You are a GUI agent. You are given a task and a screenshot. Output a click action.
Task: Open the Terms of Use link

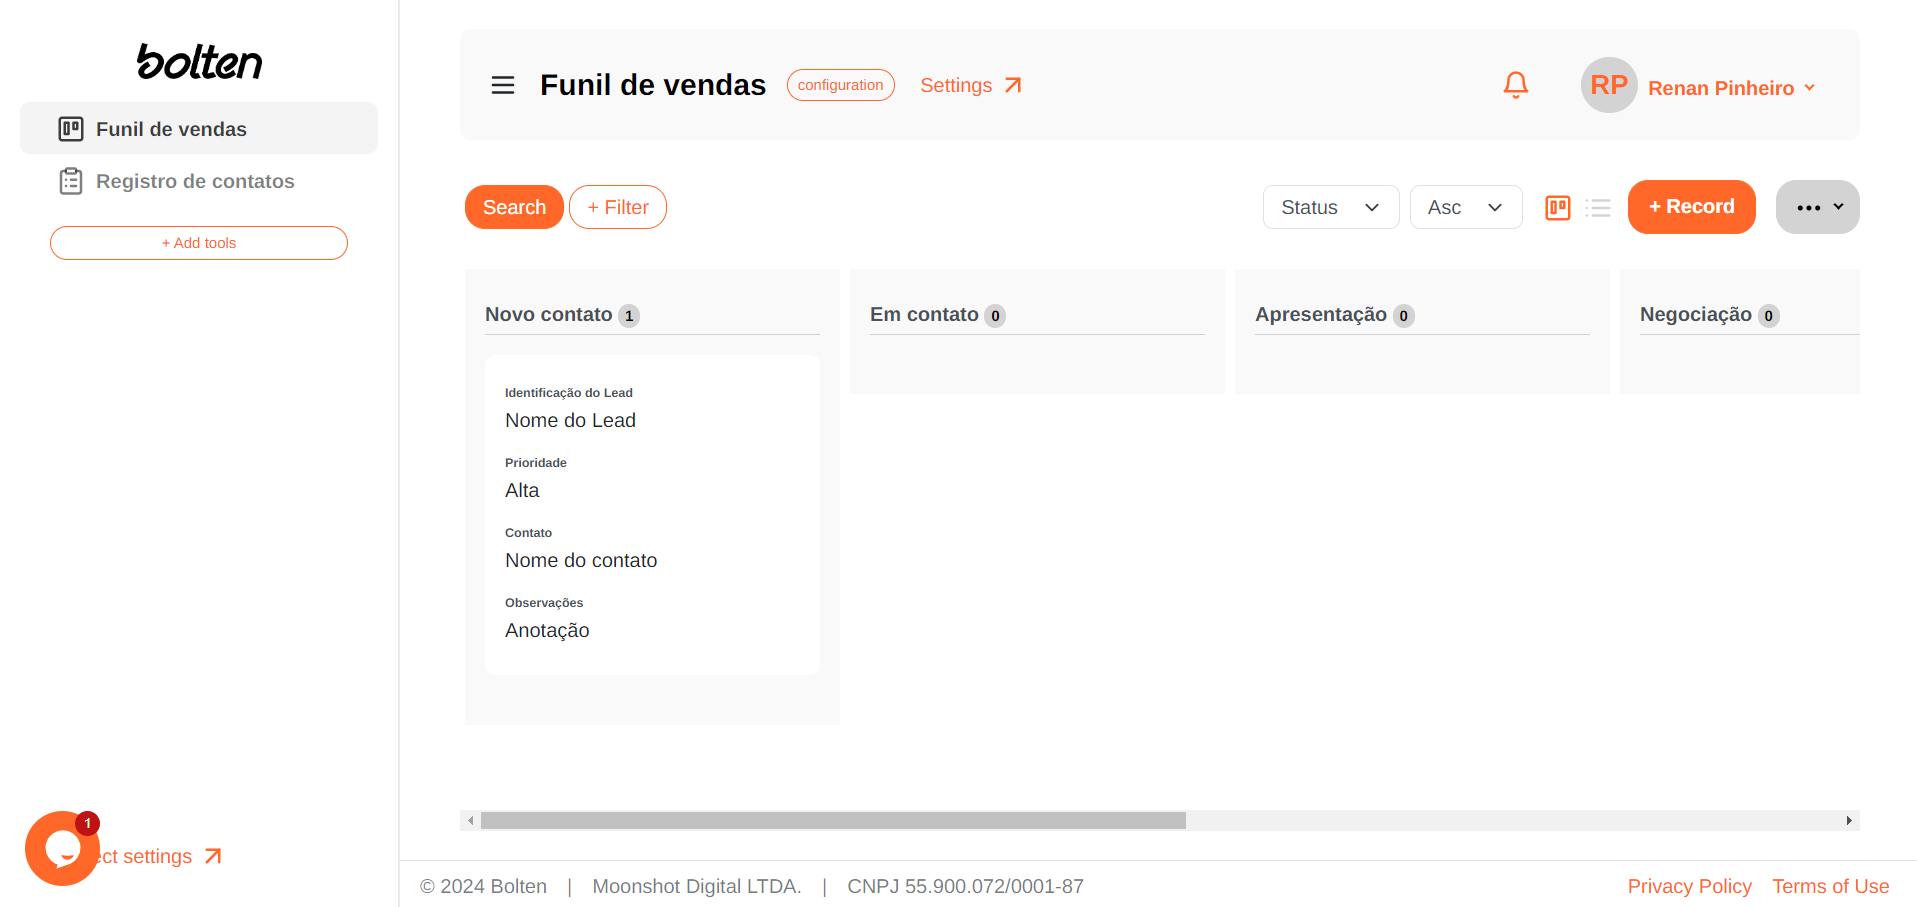point(1831,886)
